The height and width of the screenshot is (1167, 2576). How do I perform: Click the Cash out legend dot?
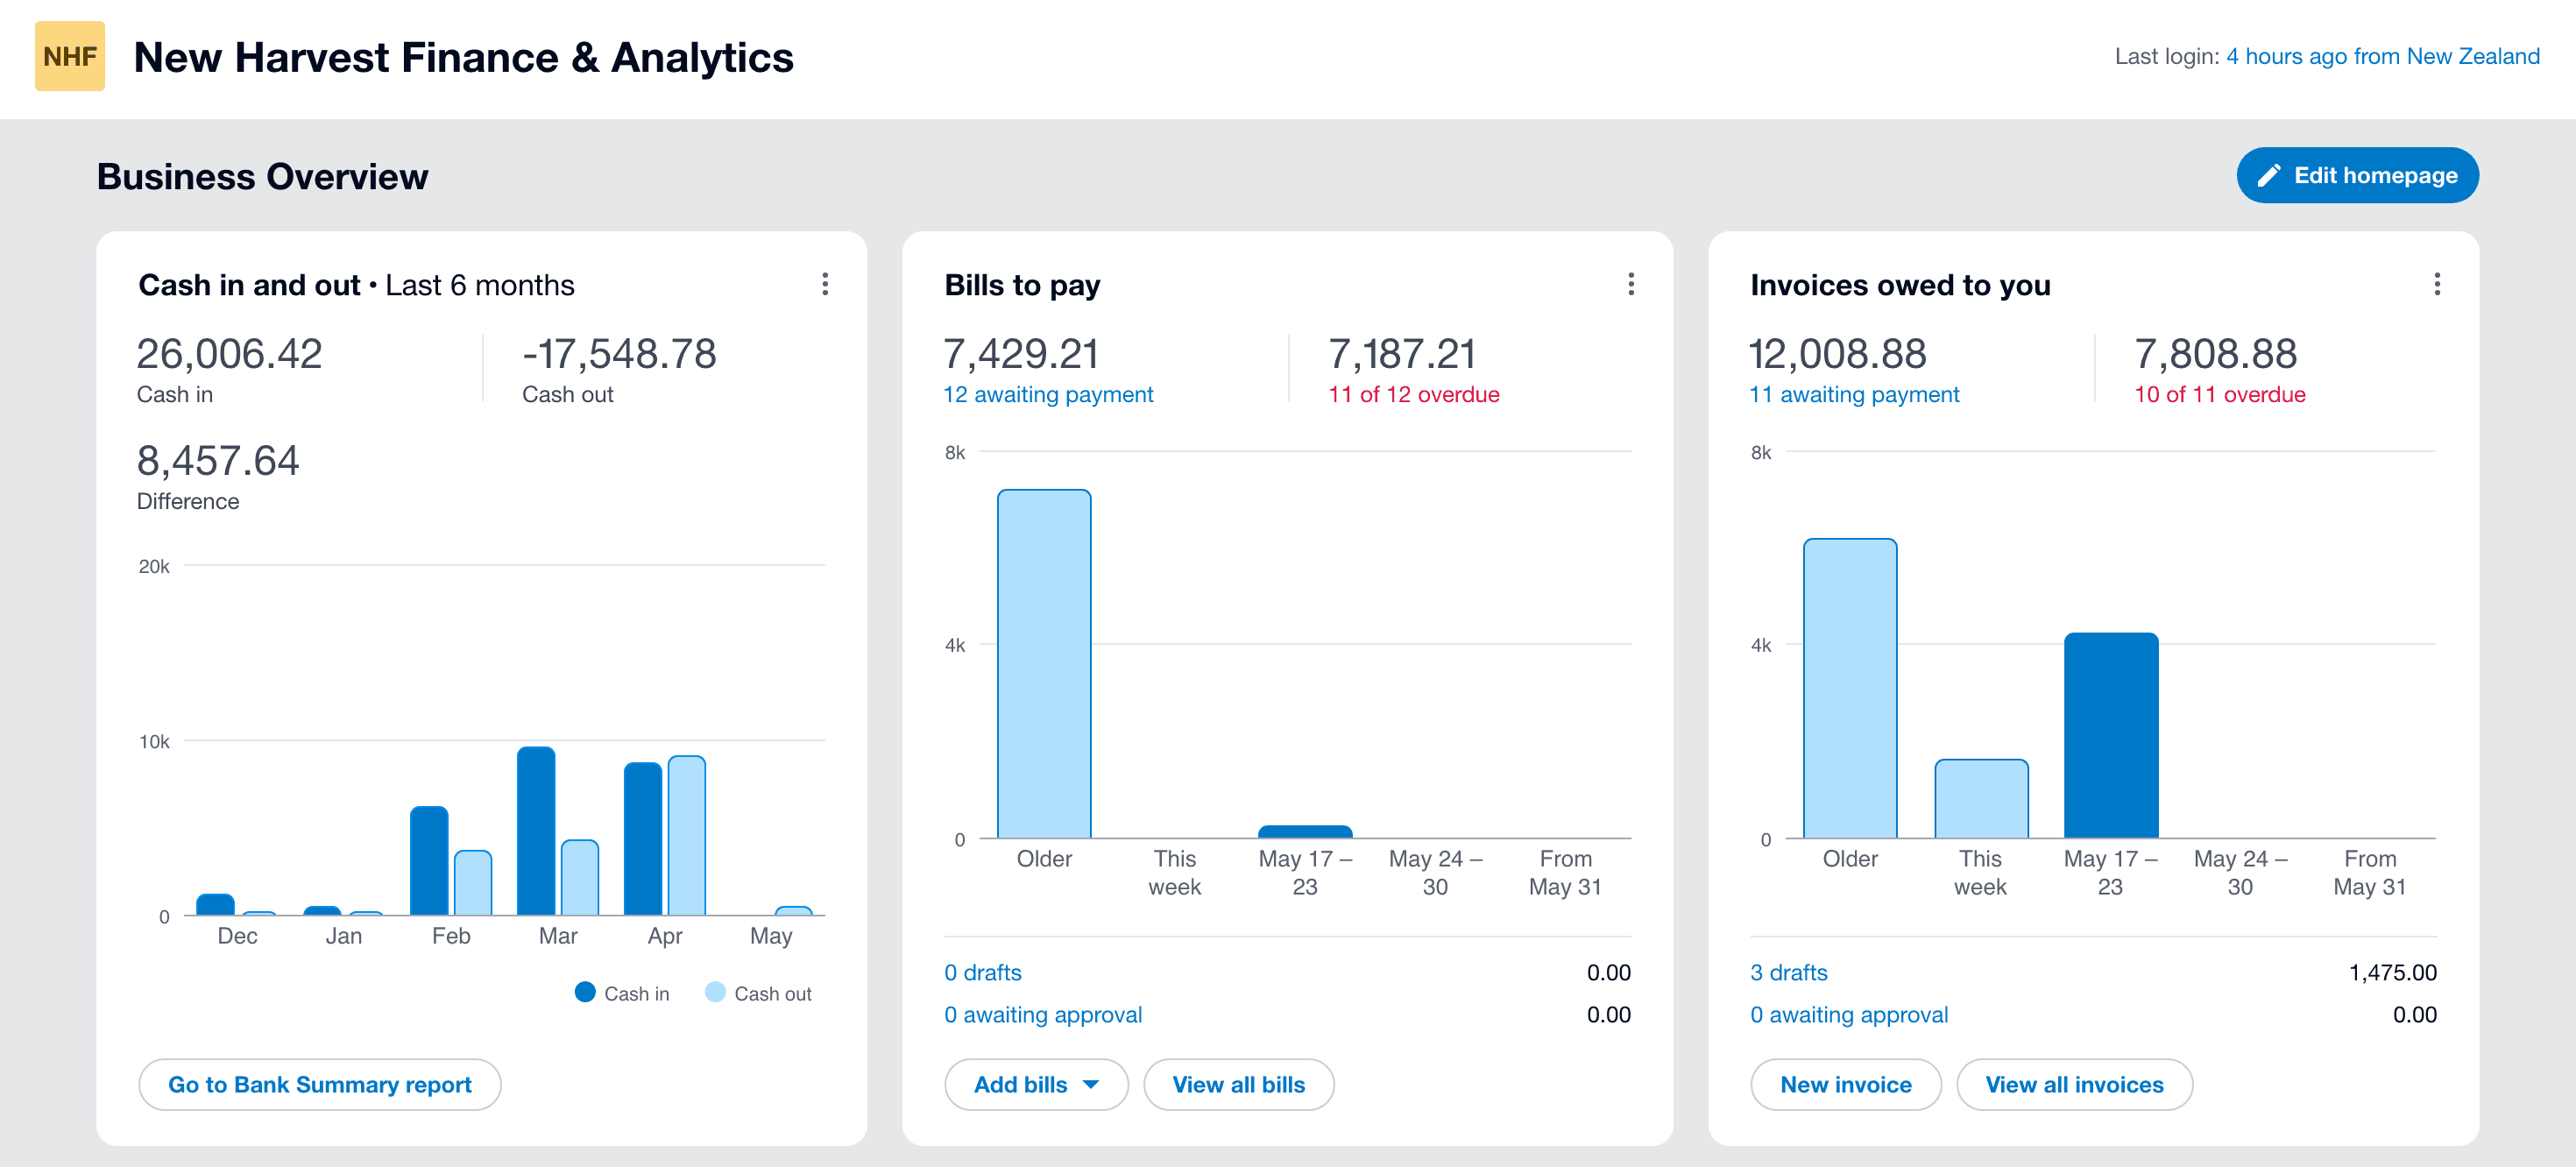coord(715,992)
